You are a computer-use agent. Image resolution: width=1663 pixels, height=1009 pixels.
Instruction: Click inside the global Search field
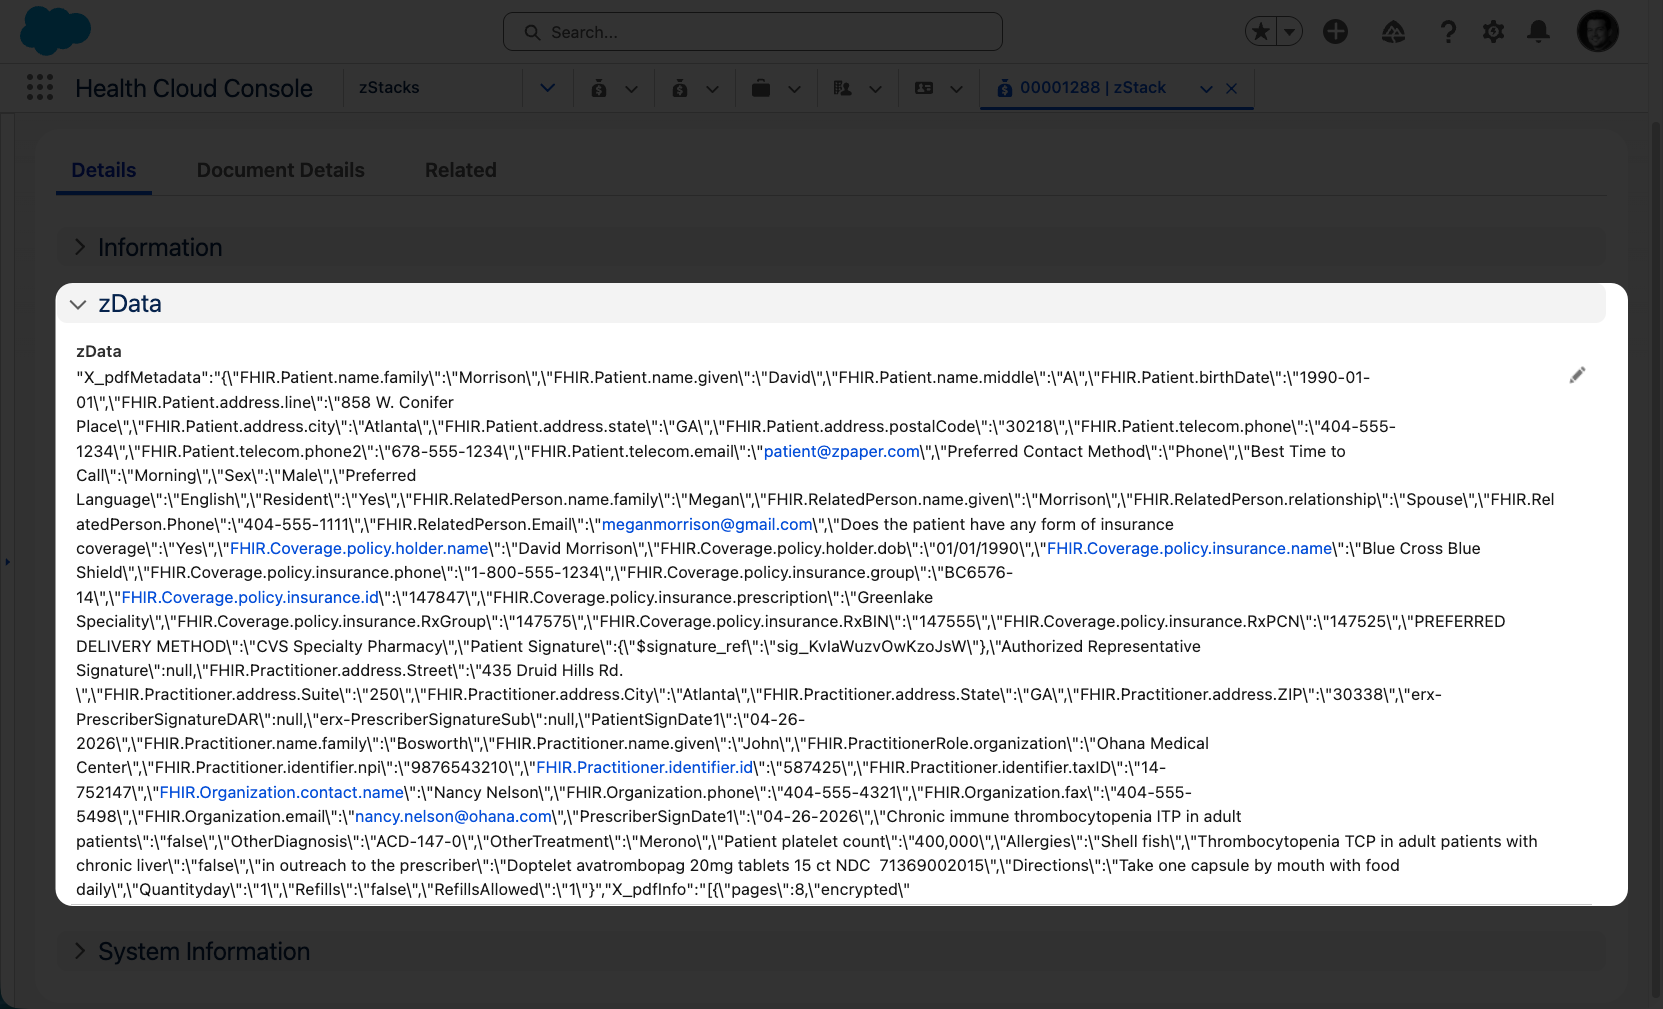click(x=753, y=32)
